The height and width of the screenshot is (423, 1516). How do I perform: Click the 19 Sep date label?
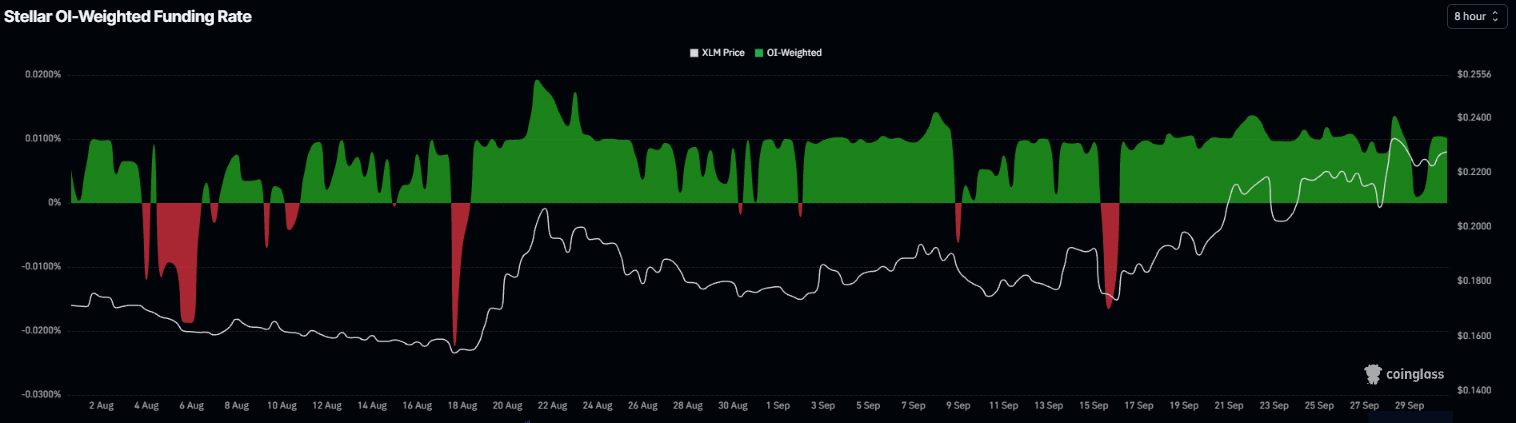[x=1184, y=407]
